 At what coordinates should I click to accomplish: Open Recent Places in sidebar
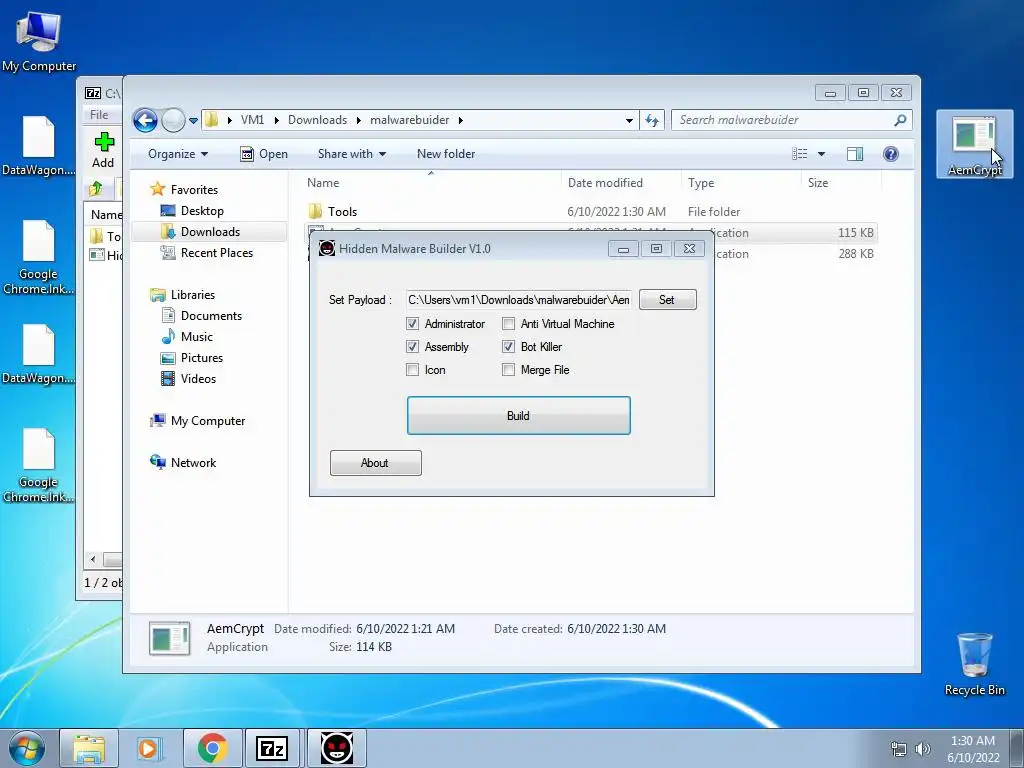click(216, 253)
